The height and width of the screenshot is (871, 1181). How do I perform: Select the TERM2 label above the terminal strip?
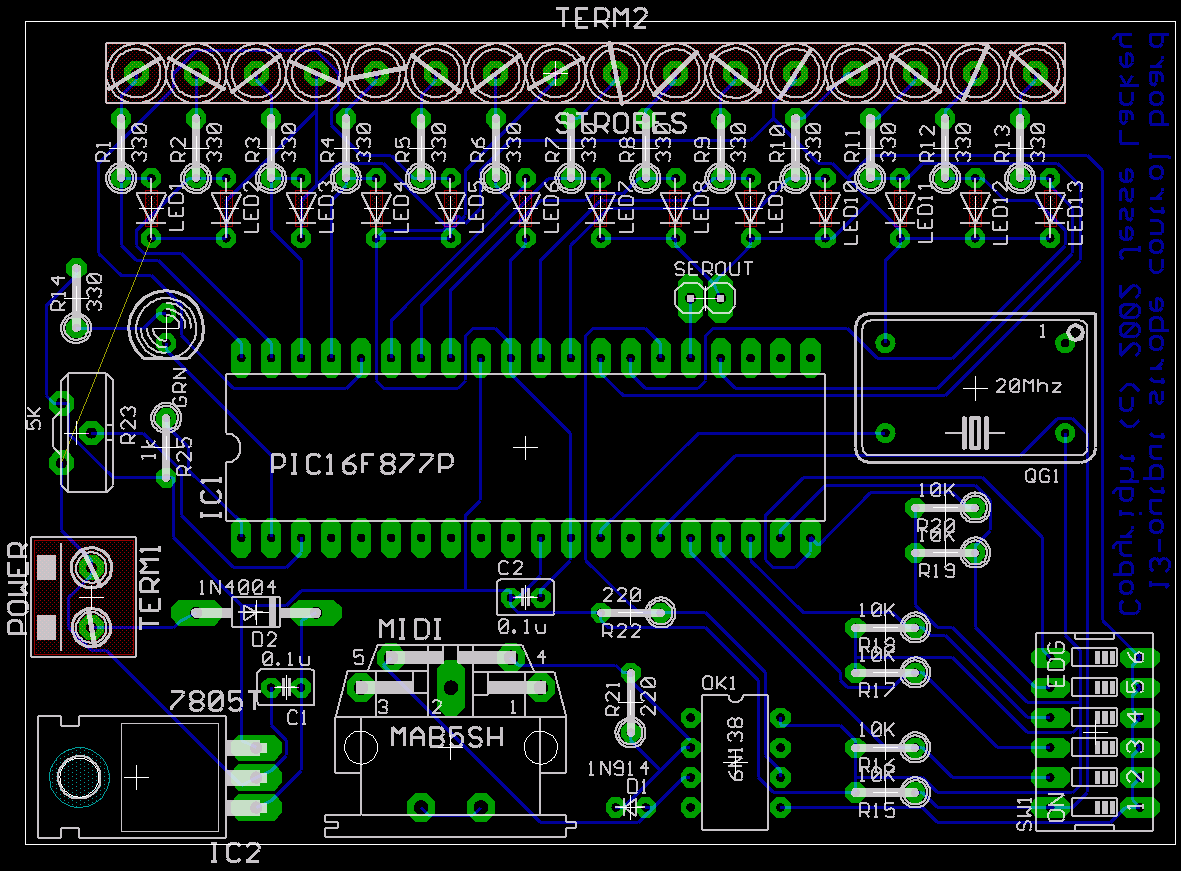pyautogui.click(x=601, y=17)
